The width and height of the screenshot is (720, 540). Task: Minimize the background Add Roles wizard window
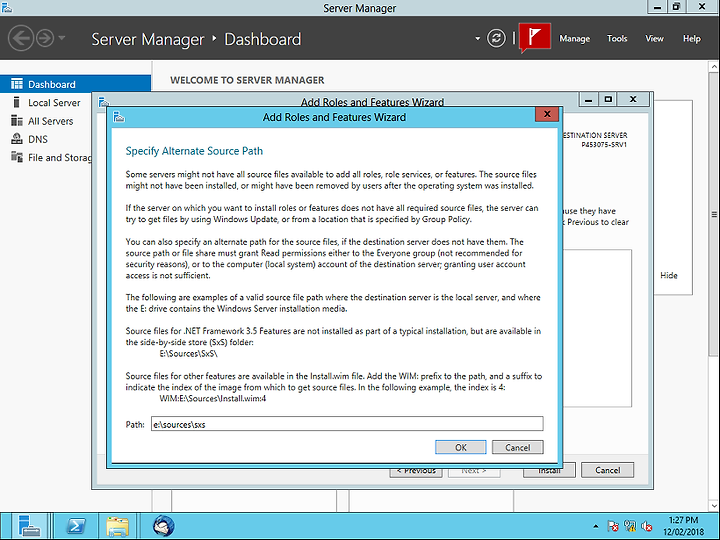click(589, 99)
